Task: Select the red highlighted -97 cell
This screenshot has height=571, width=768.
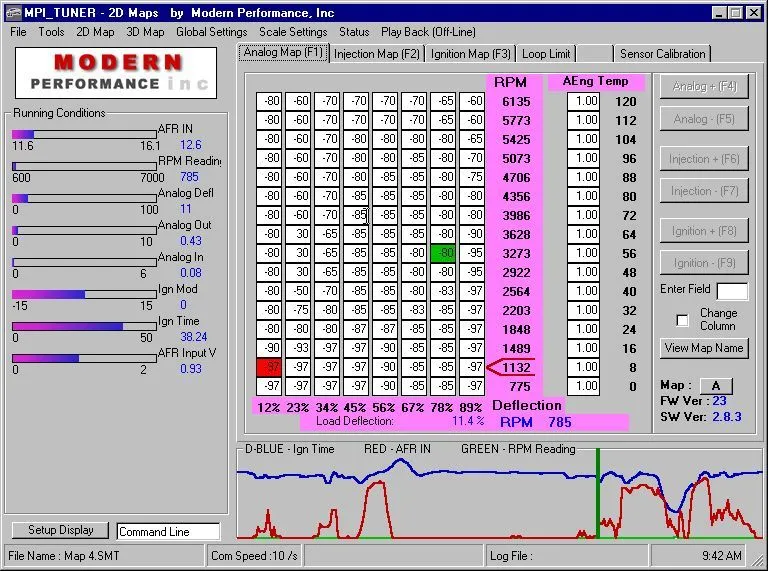Action: [269, 367]
